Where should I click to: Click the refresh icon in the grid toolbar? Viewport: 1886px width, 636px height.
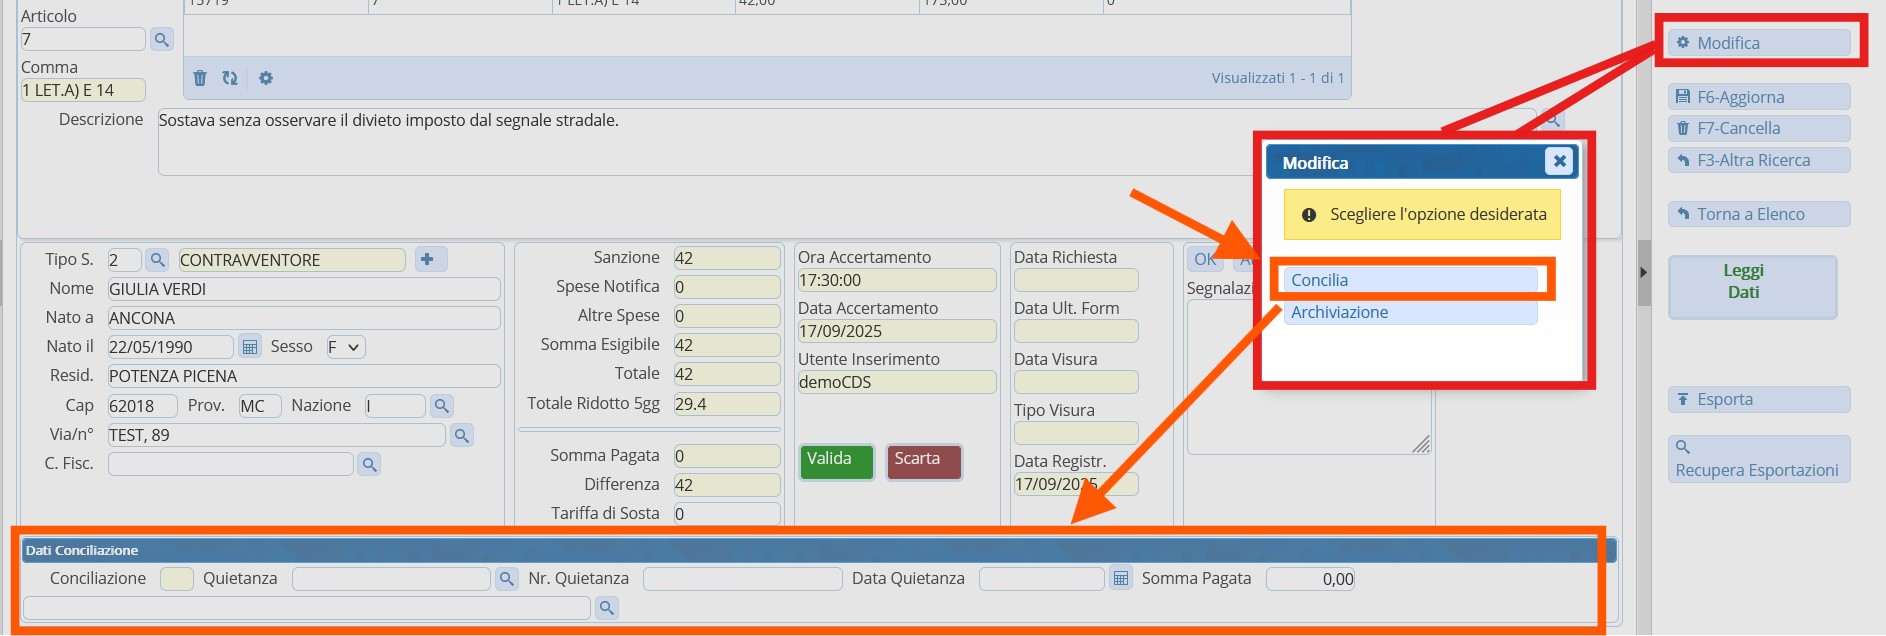coord(230,78)
